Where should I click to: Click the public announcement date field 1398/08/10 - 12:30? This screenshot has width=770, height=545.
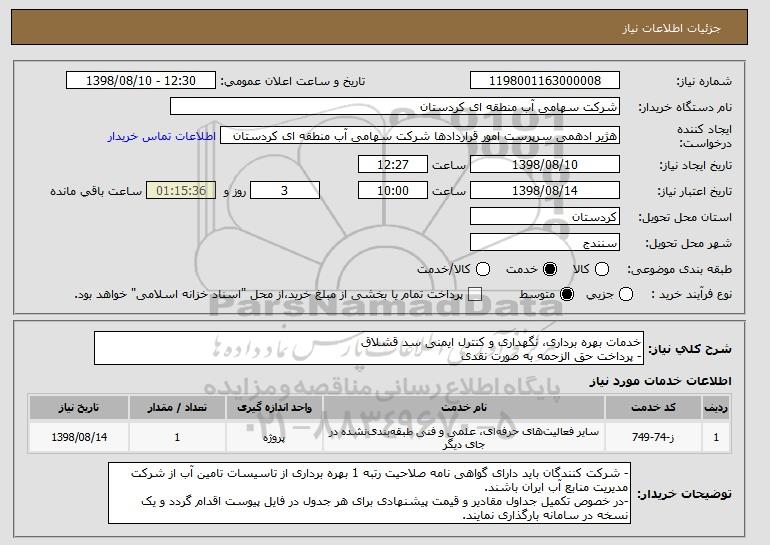pos(141,81)
